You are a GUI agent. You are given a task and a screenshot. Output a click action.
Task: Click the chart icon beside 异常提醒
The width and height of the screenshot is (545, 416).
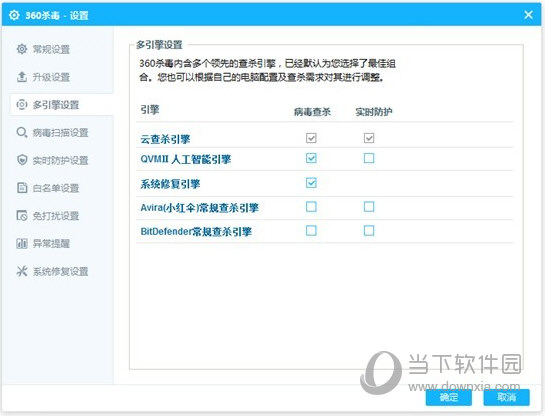click(22, 244)
